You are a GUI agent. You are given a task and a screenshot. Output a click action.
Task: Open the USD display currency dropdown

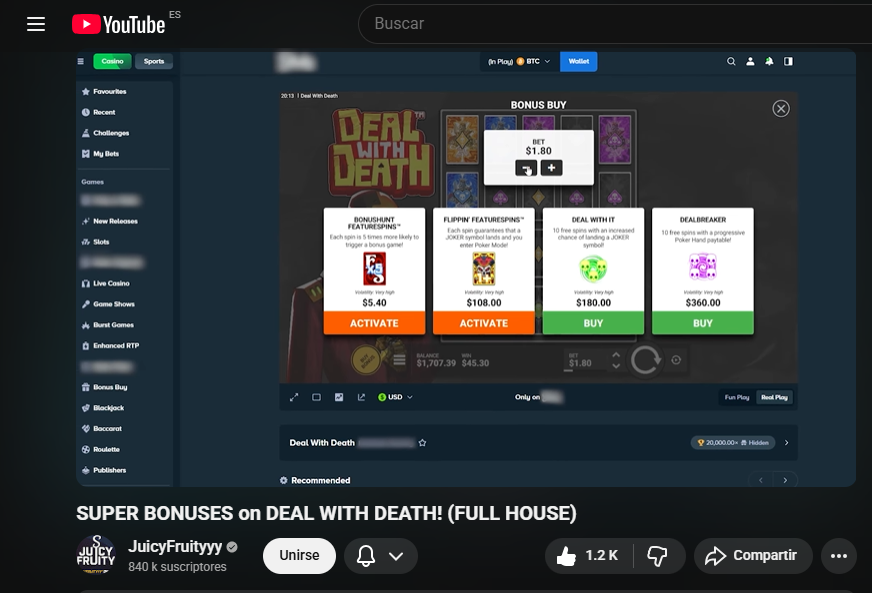pos(395,397)
